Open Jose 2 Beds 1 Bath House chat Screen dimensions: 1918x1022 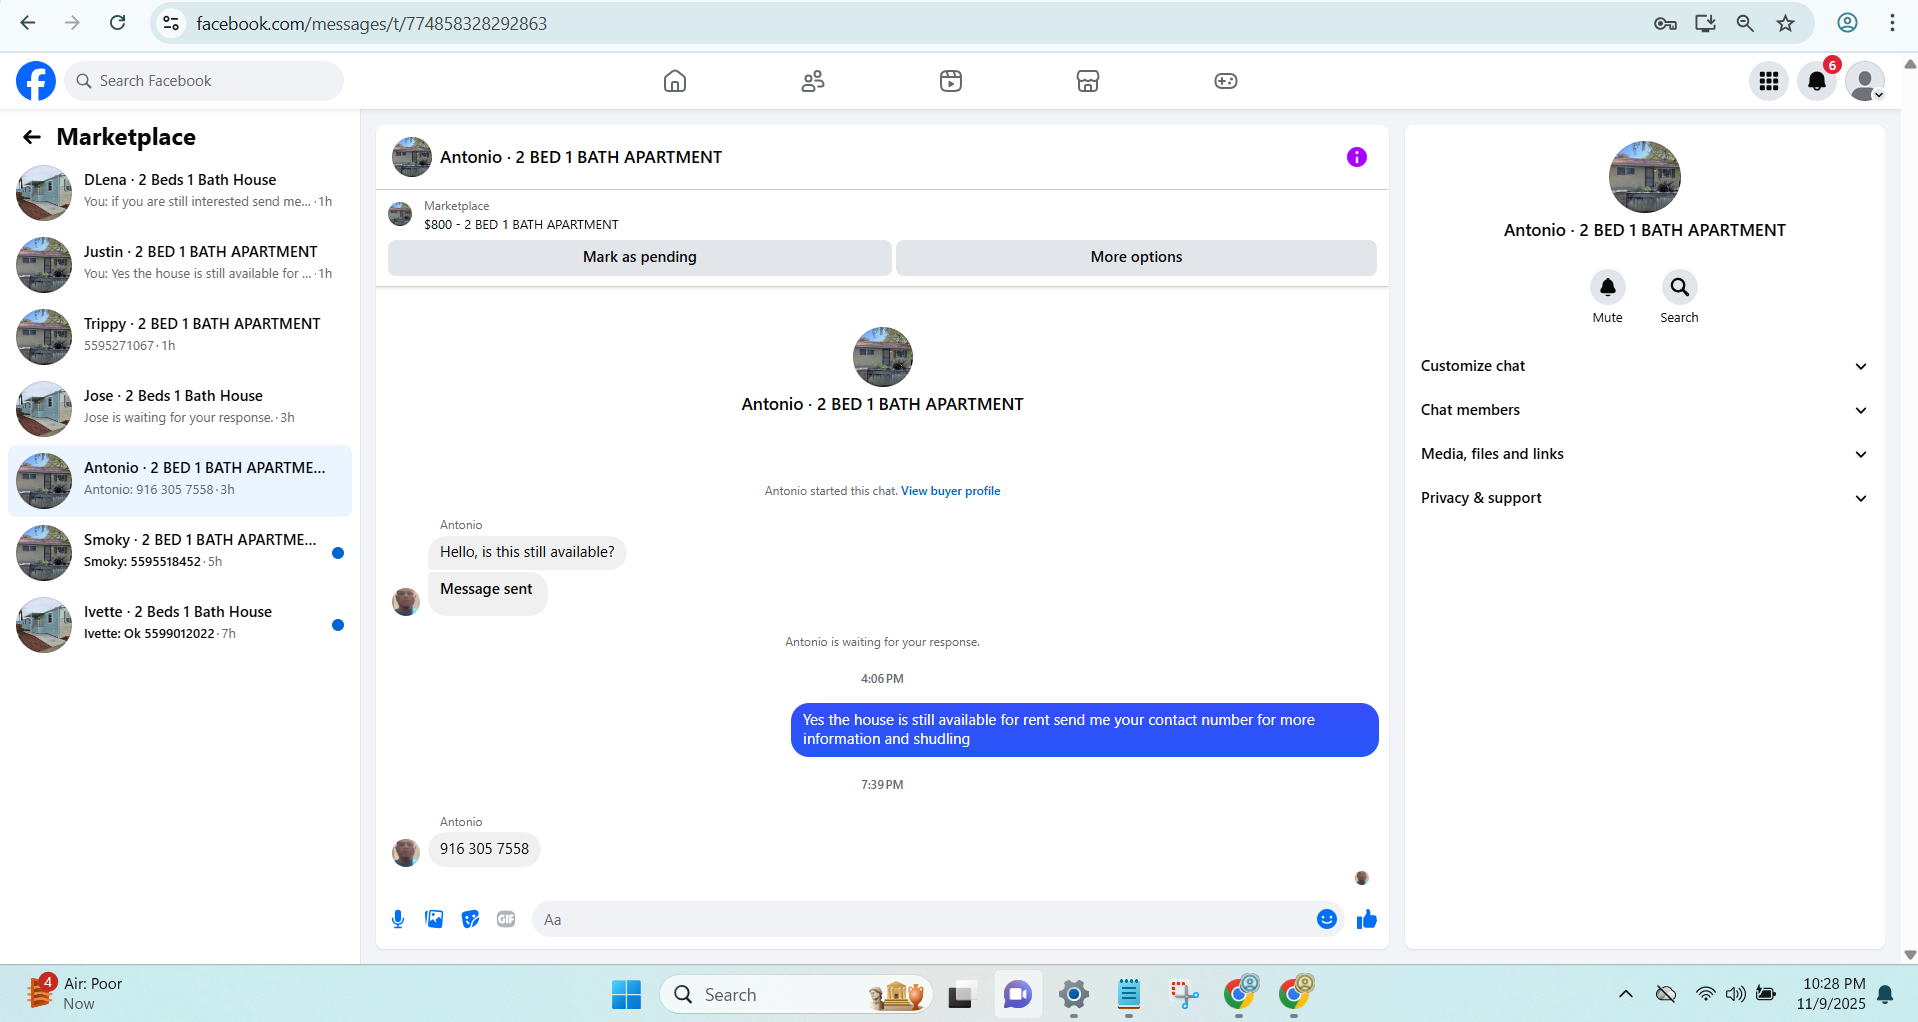coord(180,408)
